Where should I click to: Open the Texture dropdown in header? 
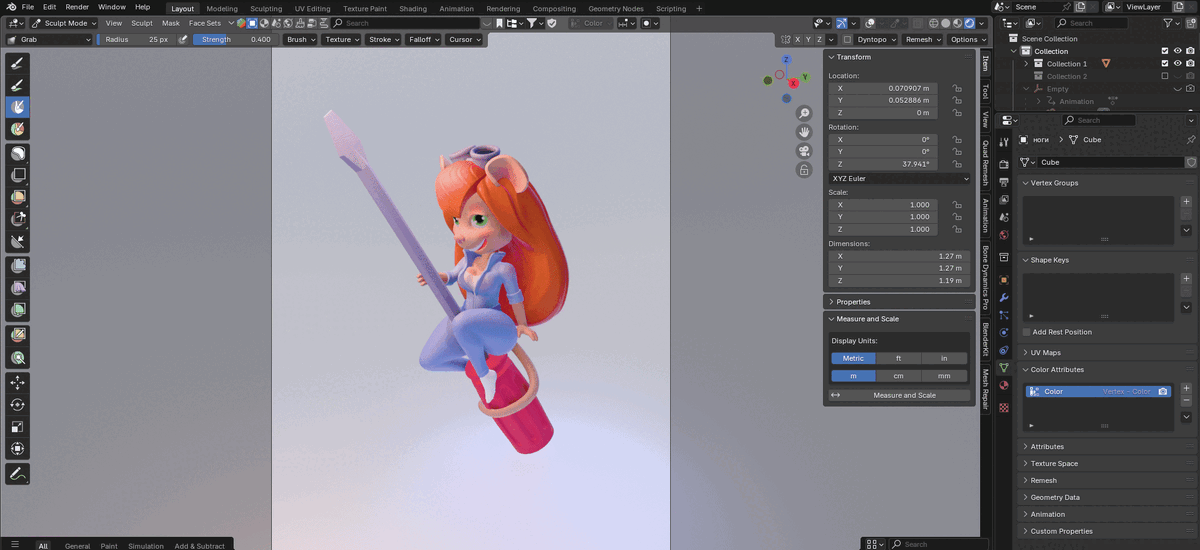click(341, 39)
